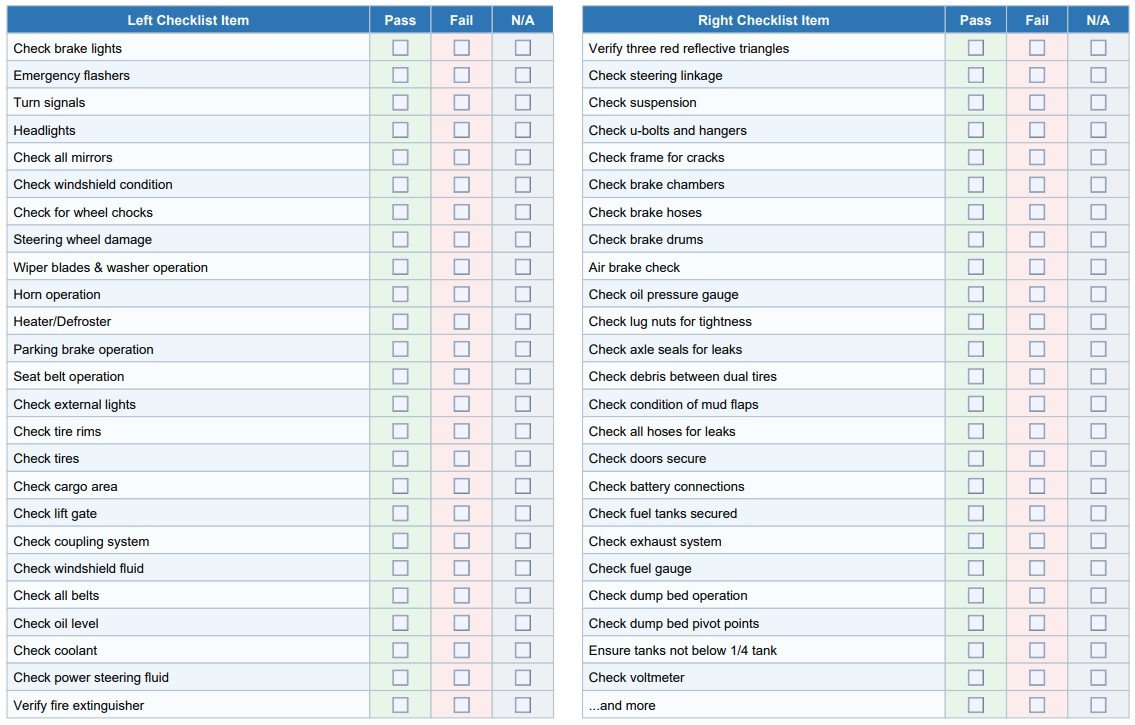Mark Fail for Check brake drums
Viewport: 1135px width, 725px height.
[1036, 238]
